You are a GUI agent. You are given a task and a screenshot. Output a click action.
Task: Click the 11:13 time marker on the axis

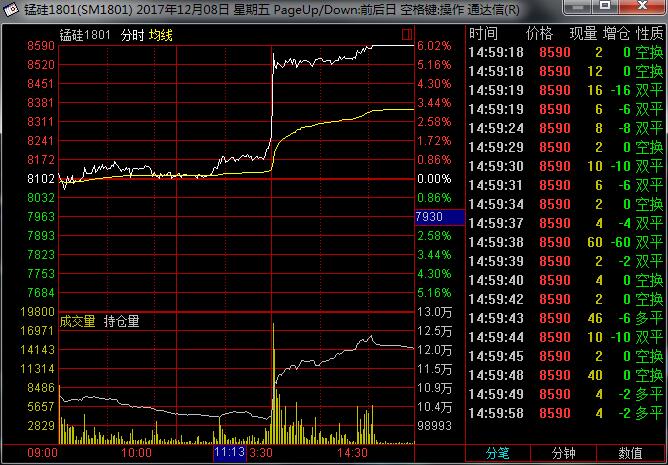[x=229, y=453]
